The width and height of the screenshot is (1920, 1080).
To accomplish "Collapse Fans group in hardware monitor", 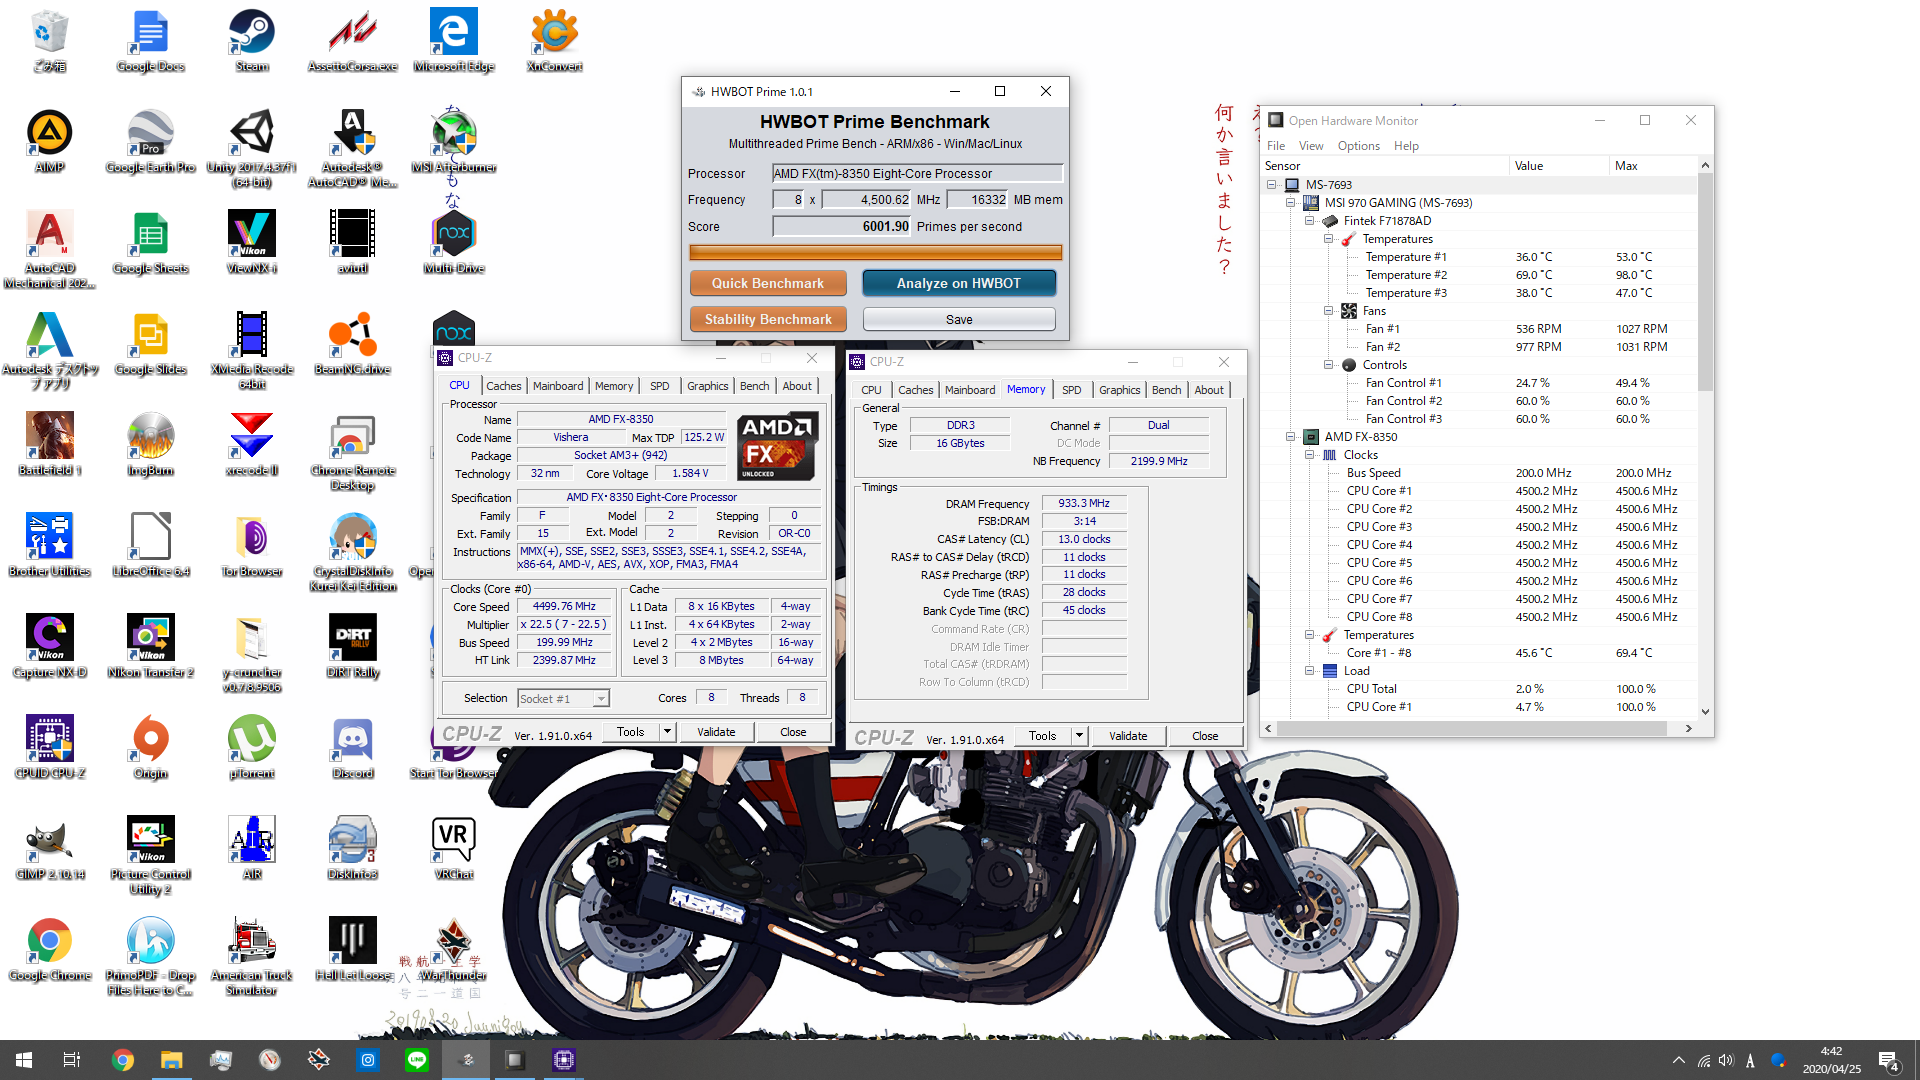I will click(1329, 311).
